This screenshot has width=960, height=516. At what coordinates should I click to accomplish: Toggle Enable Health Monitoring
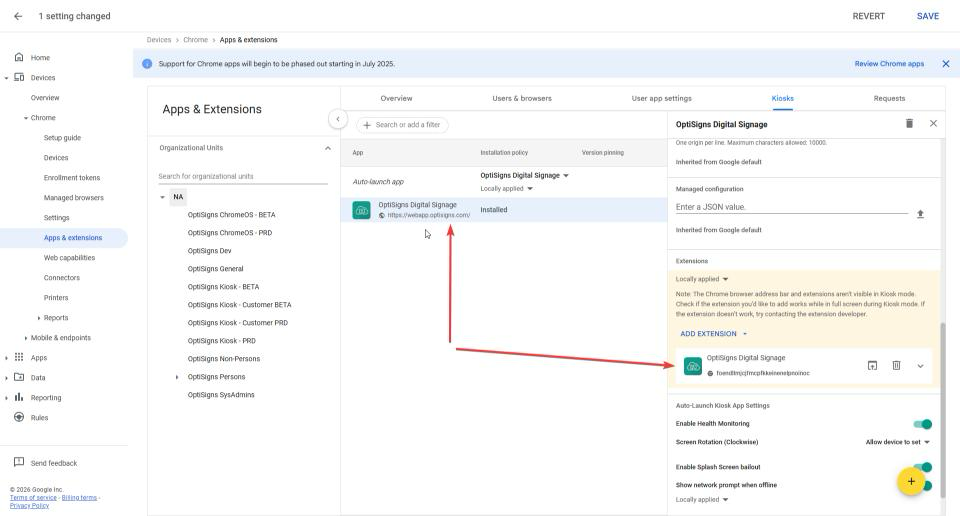[922, 424]
